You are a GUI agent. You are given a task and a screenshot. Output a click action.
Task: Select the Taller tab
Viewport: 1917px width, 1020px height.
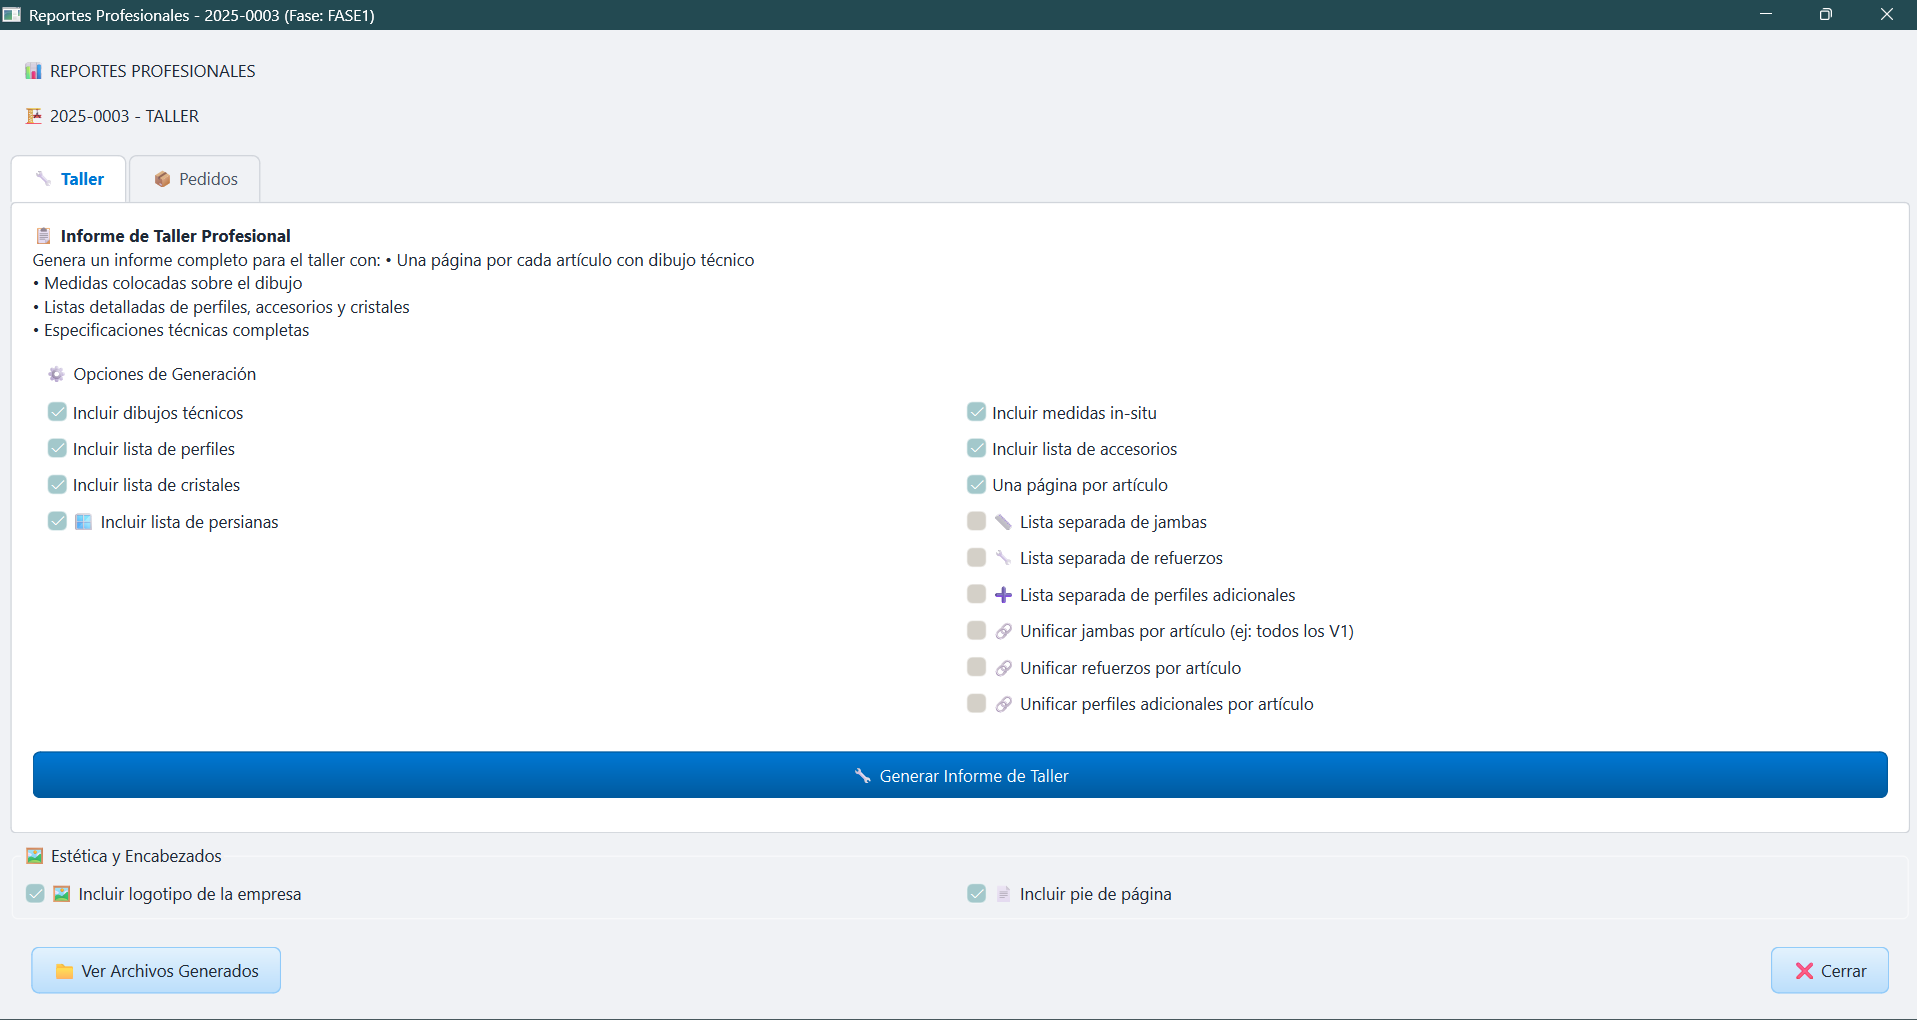point(70,179)
